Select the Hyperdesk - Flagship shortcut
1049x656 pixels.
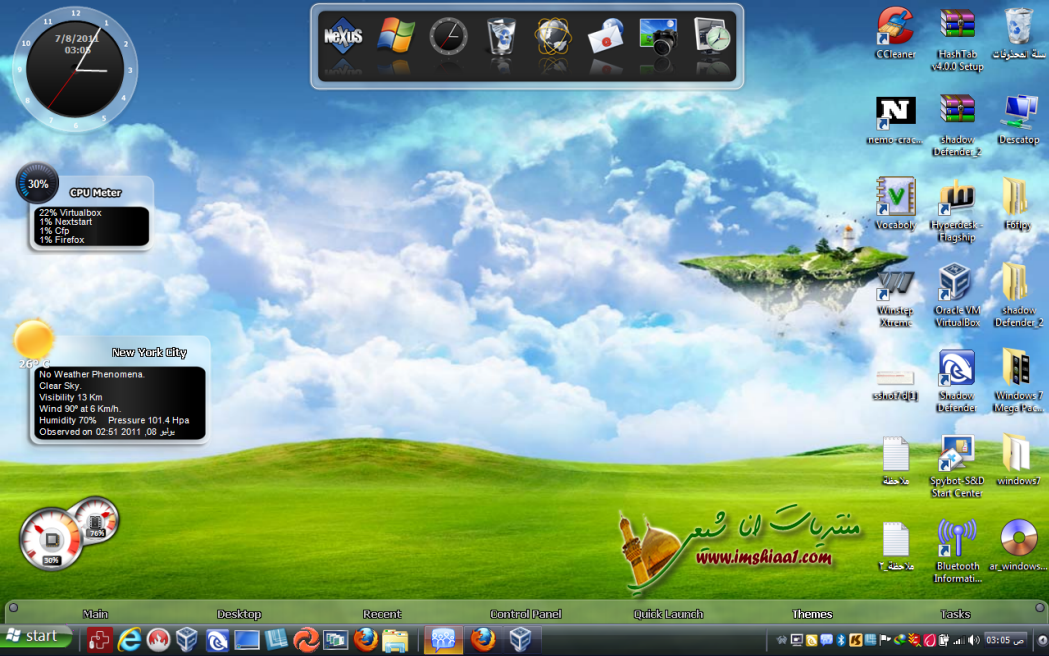click(x=957, y=210)
